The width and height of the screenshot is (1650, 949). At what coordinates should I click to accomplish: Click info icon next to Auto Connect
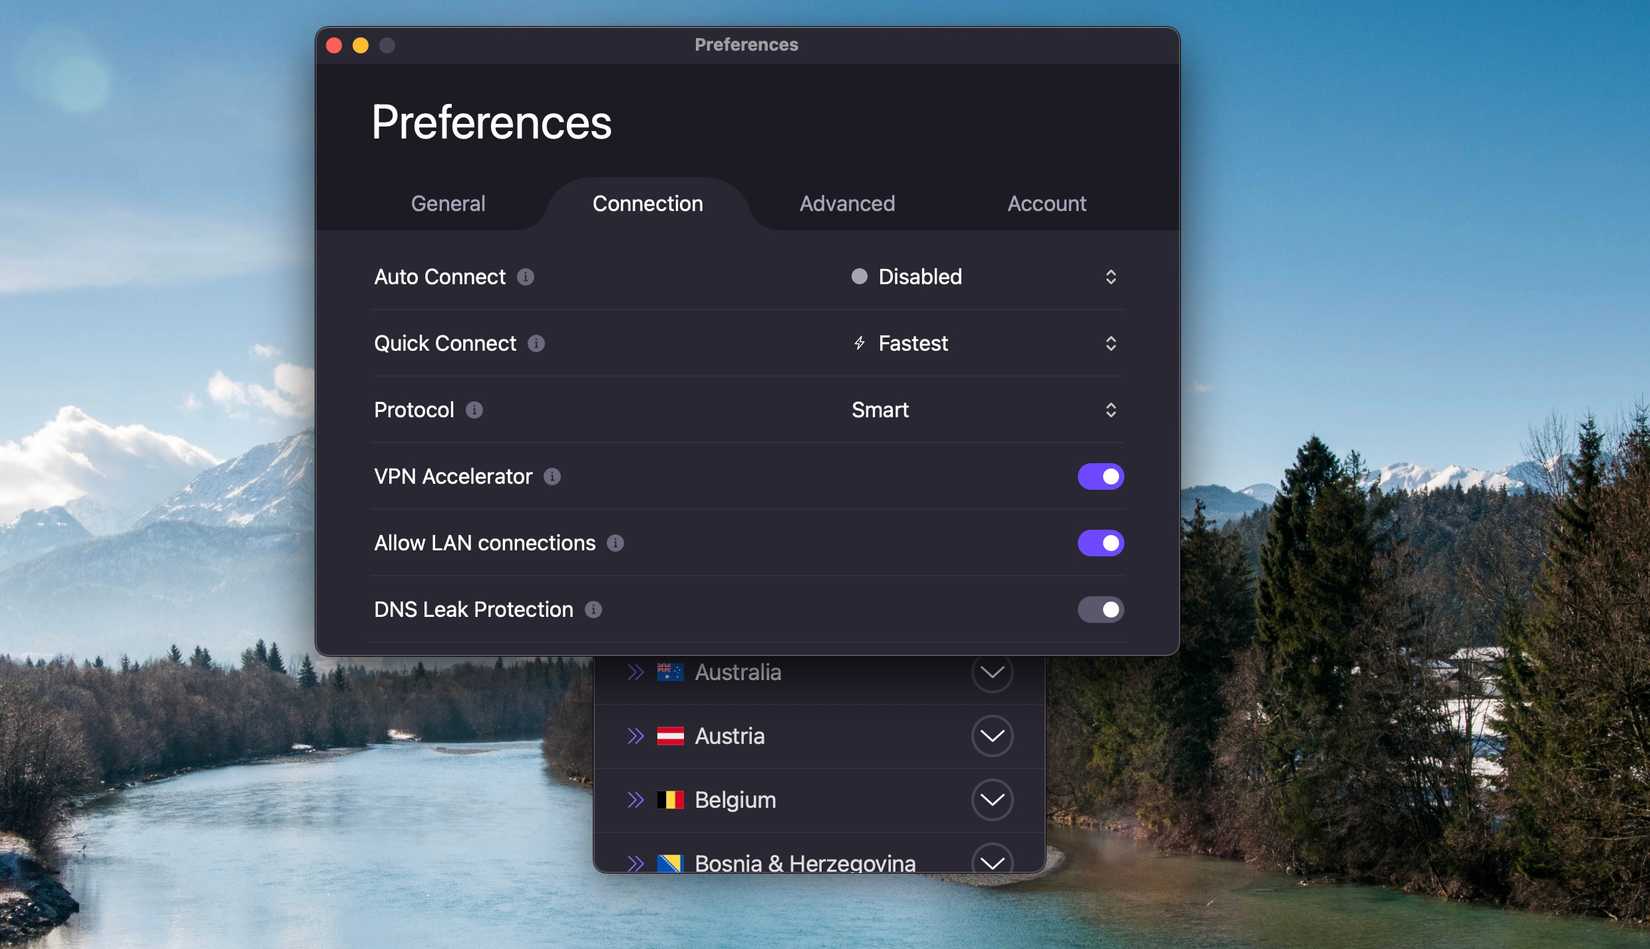click(526, 277)
